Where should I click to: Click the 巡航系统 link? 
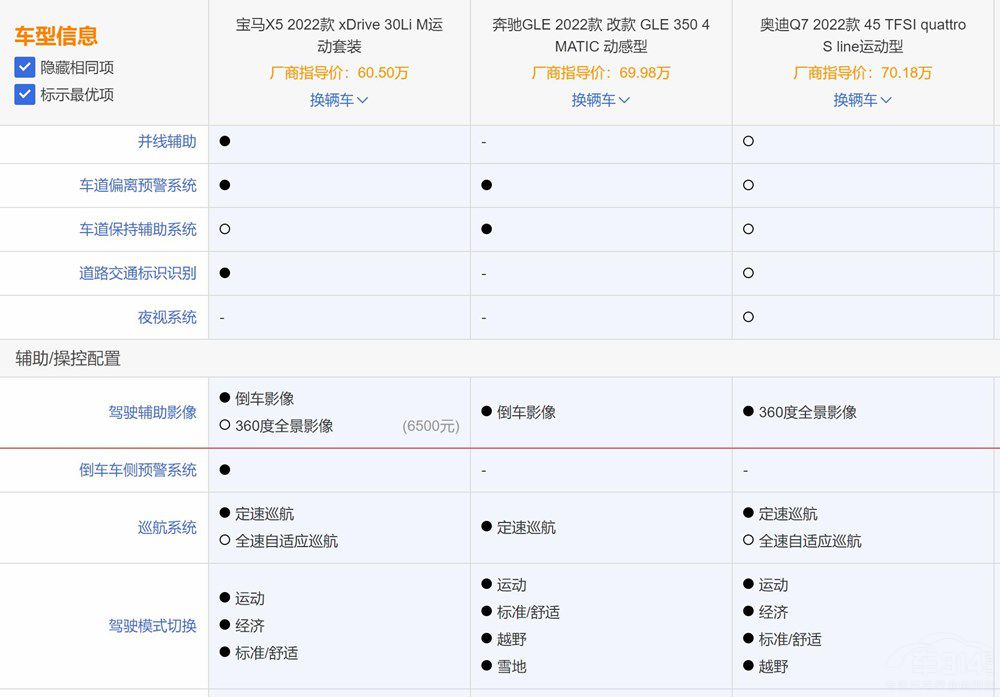pos(167,527)
